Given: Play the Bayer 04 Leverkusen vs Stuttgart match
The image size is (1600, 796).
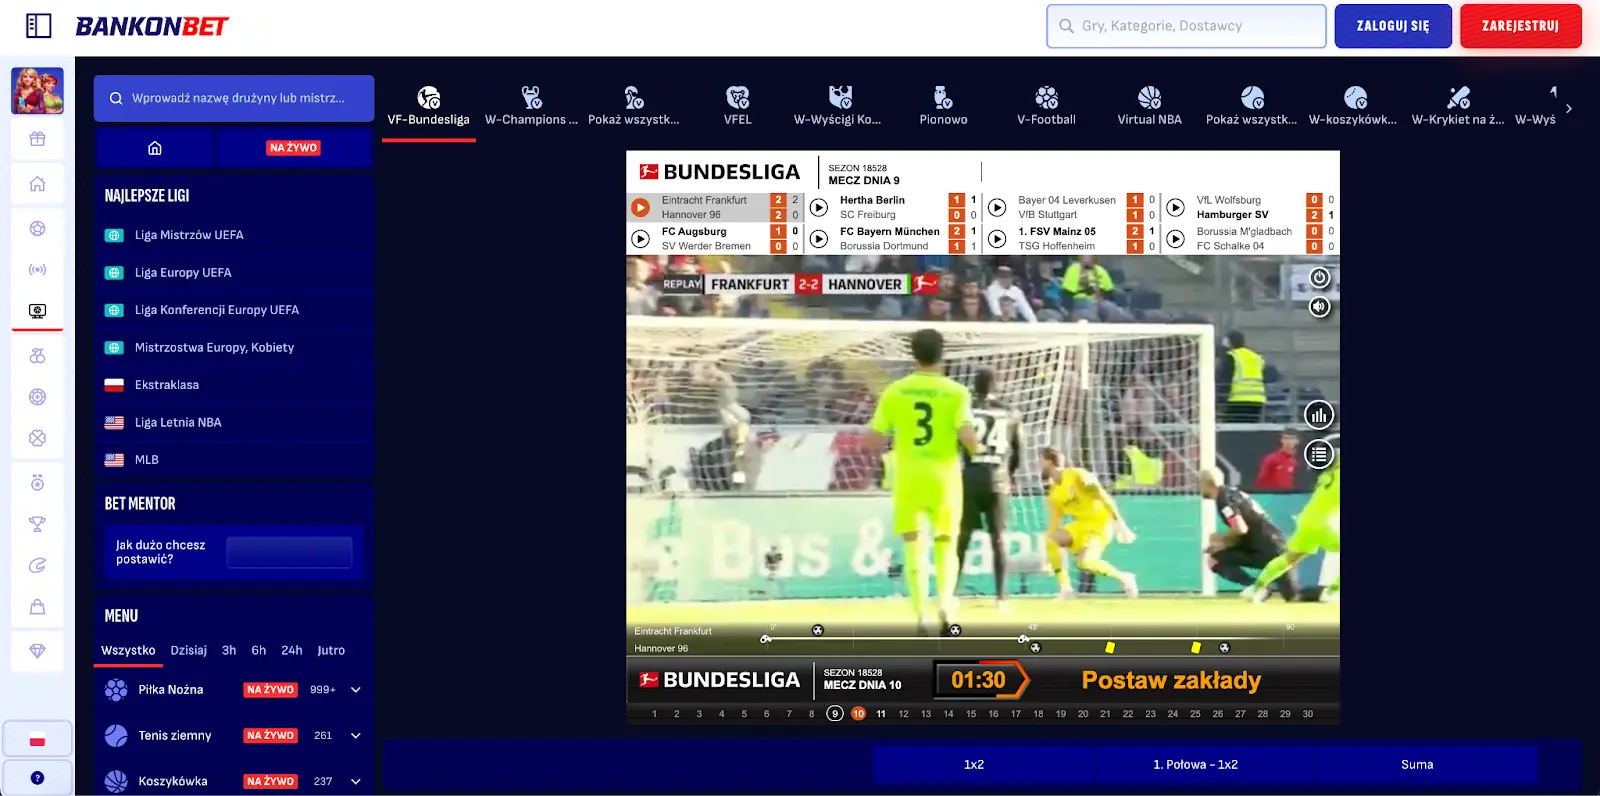Looking at the screenshot, I should [997, 208].
